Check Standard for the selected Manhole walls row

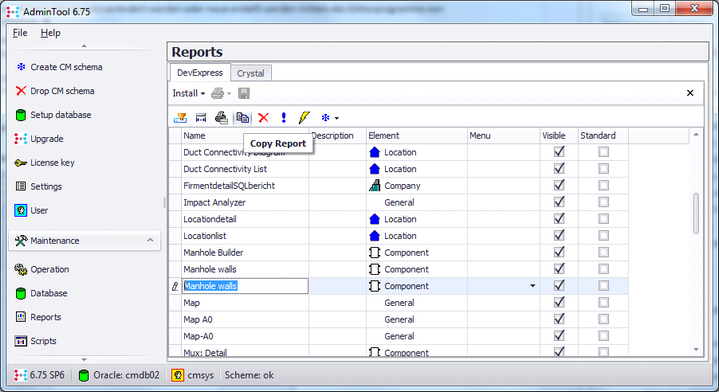(x=603, y=286)
